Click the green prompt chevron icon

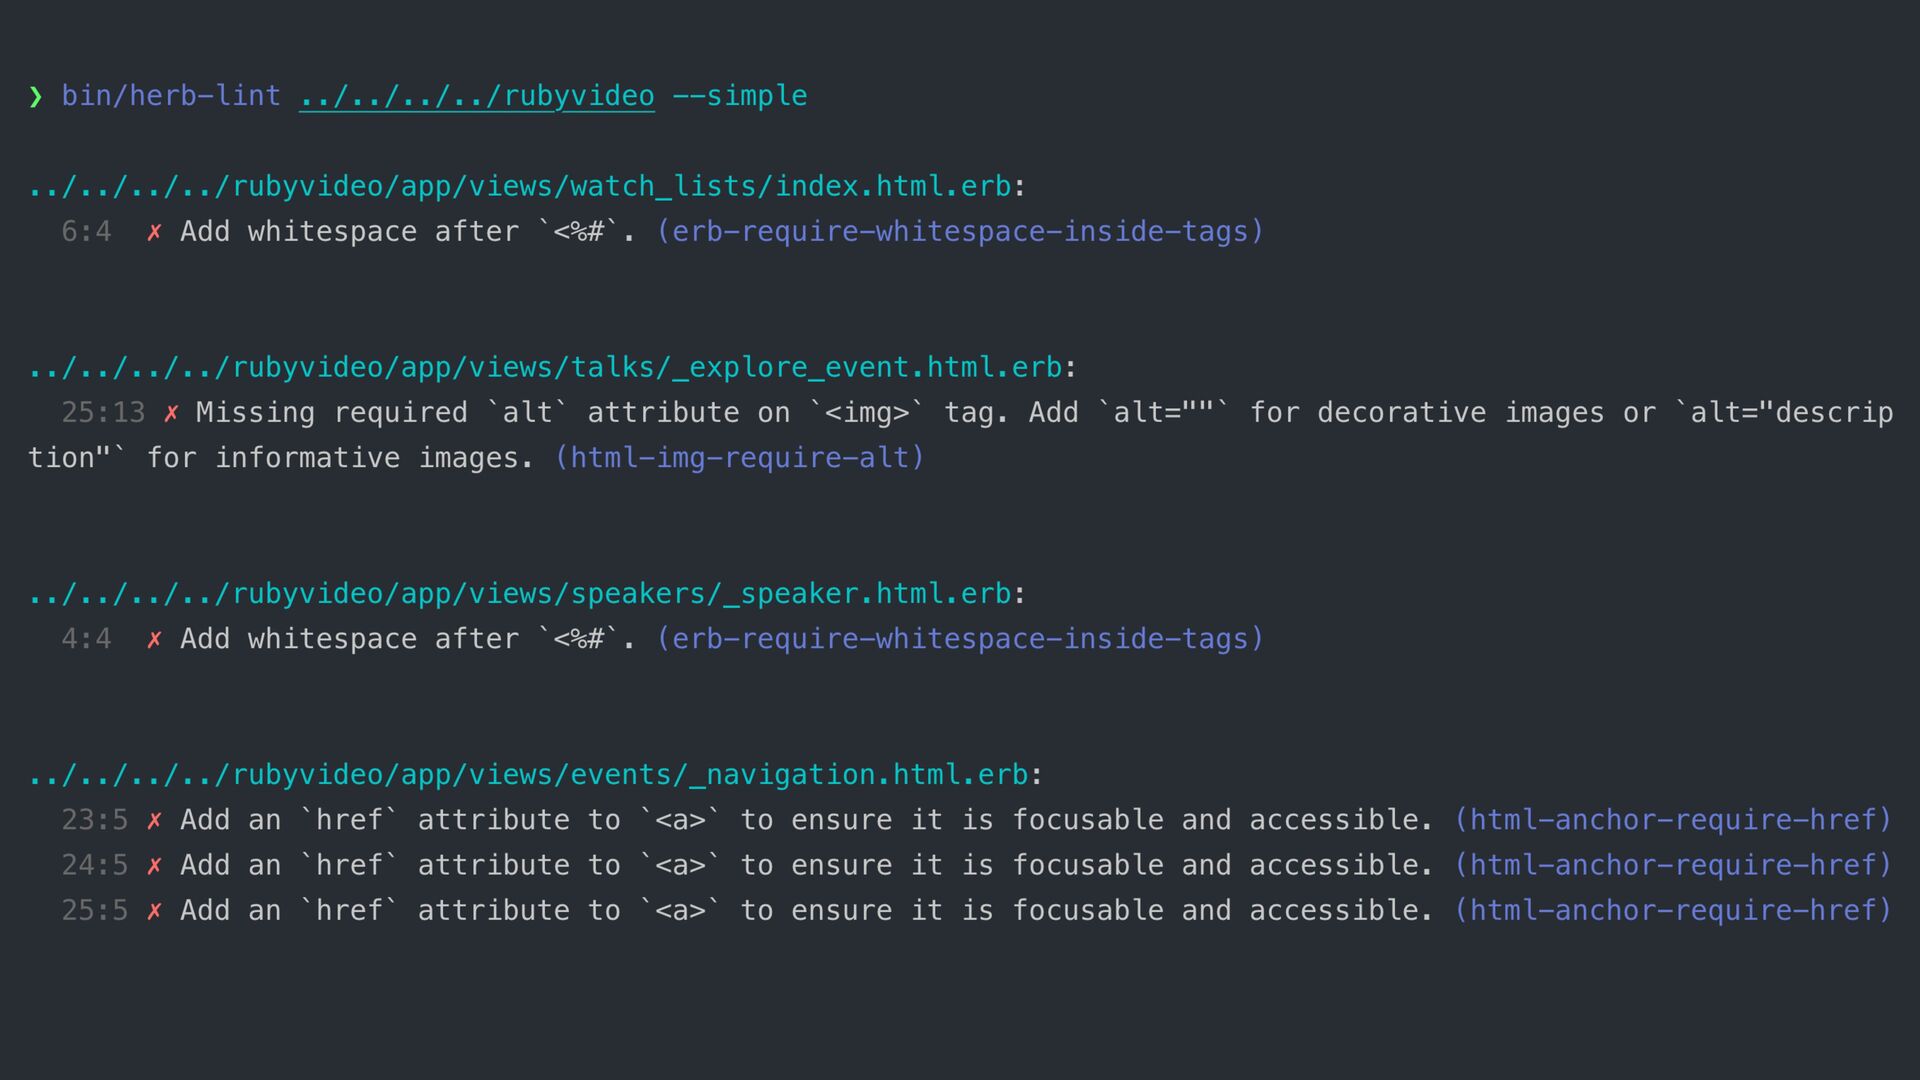(x=36, y=97)
